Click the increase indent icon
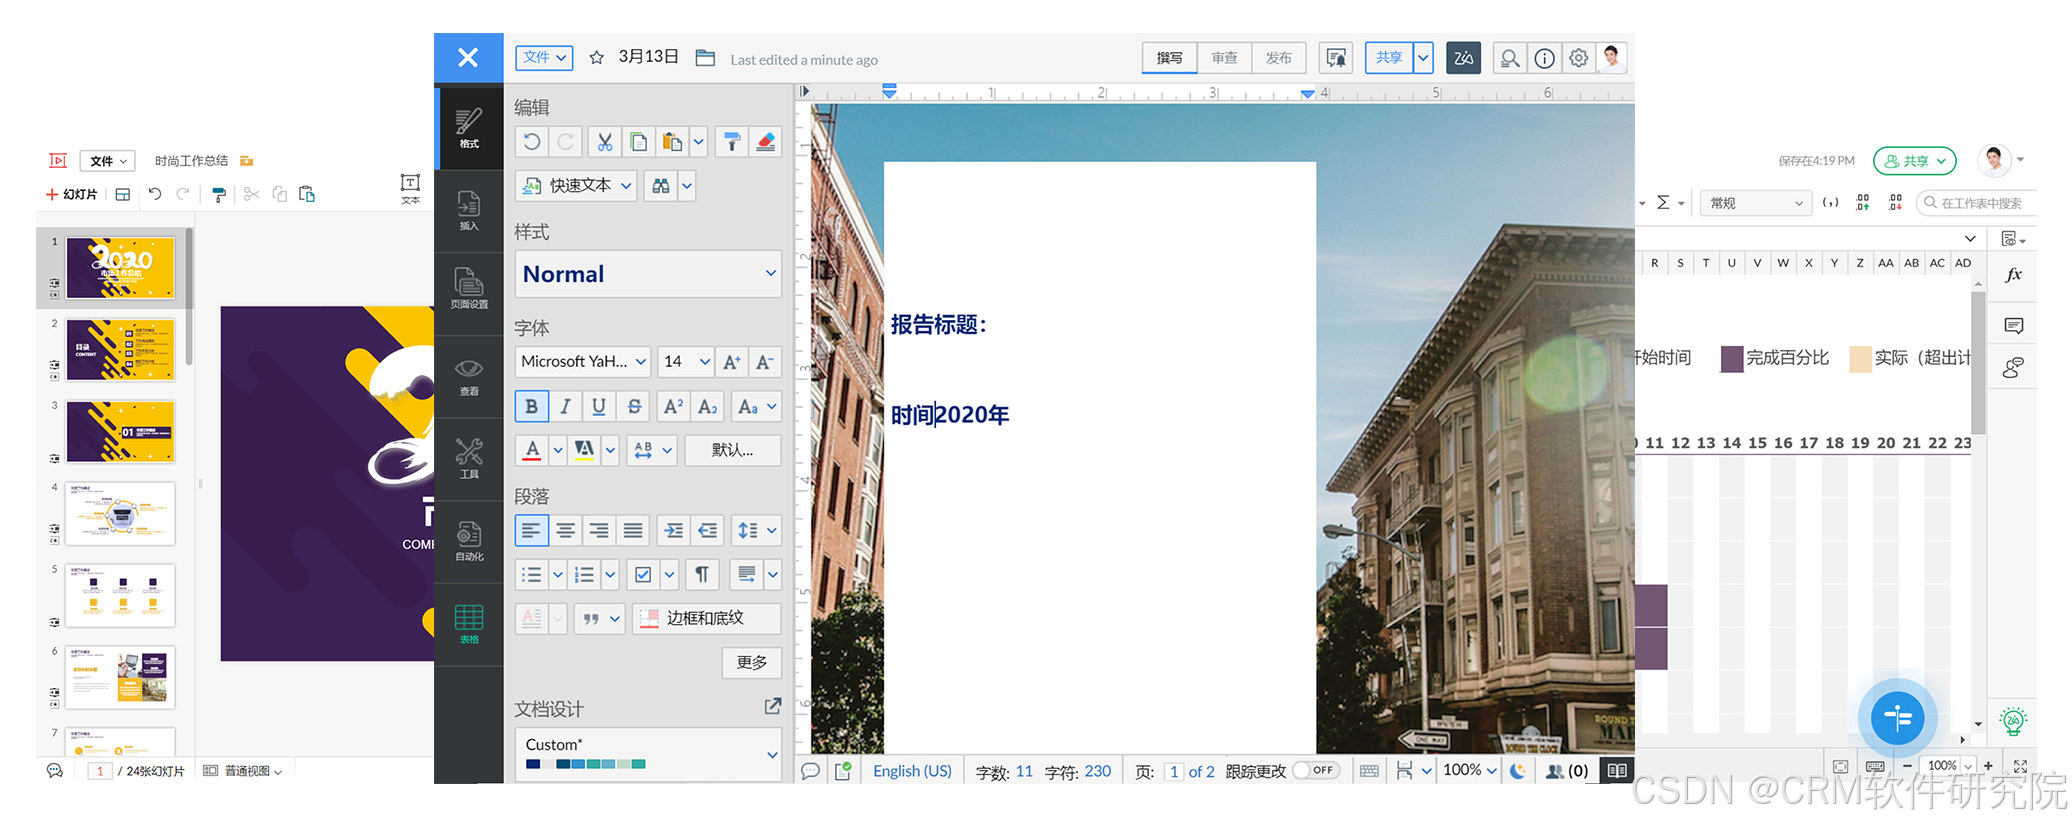 point(674,530)
